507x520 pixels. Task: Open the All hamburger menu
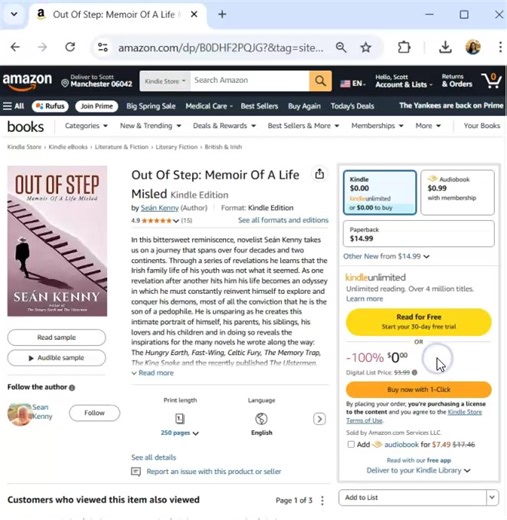(x=13, y=106)
